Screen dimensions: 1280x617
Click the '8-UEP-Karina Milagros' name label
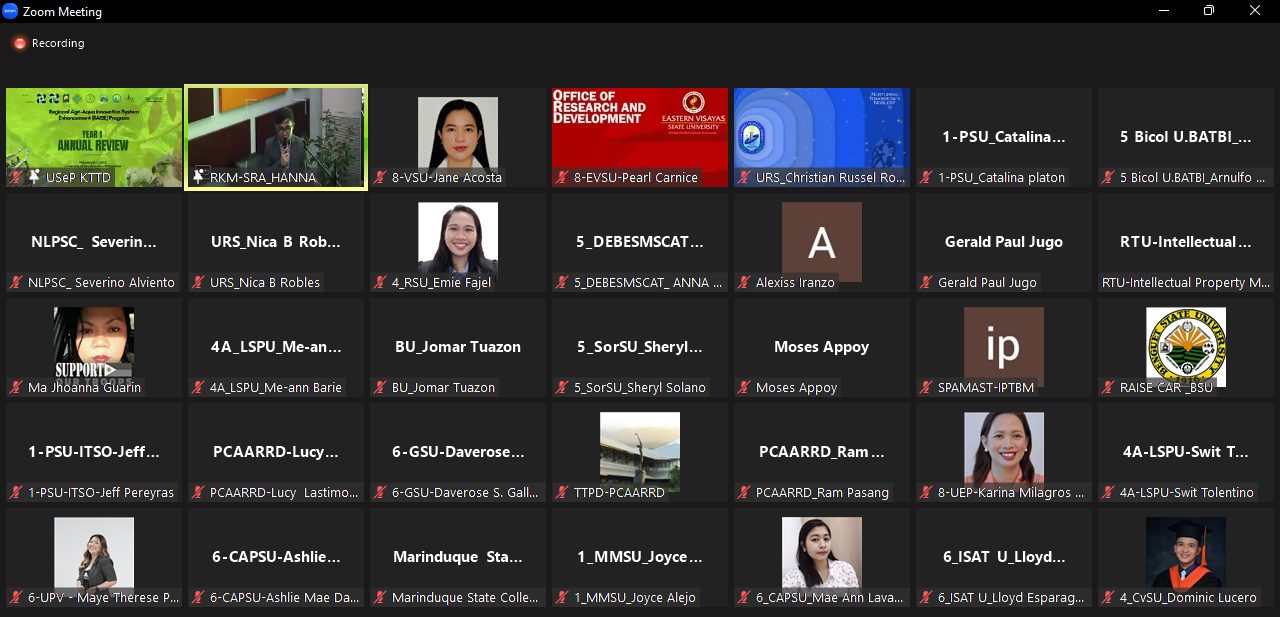(1011, 493)
